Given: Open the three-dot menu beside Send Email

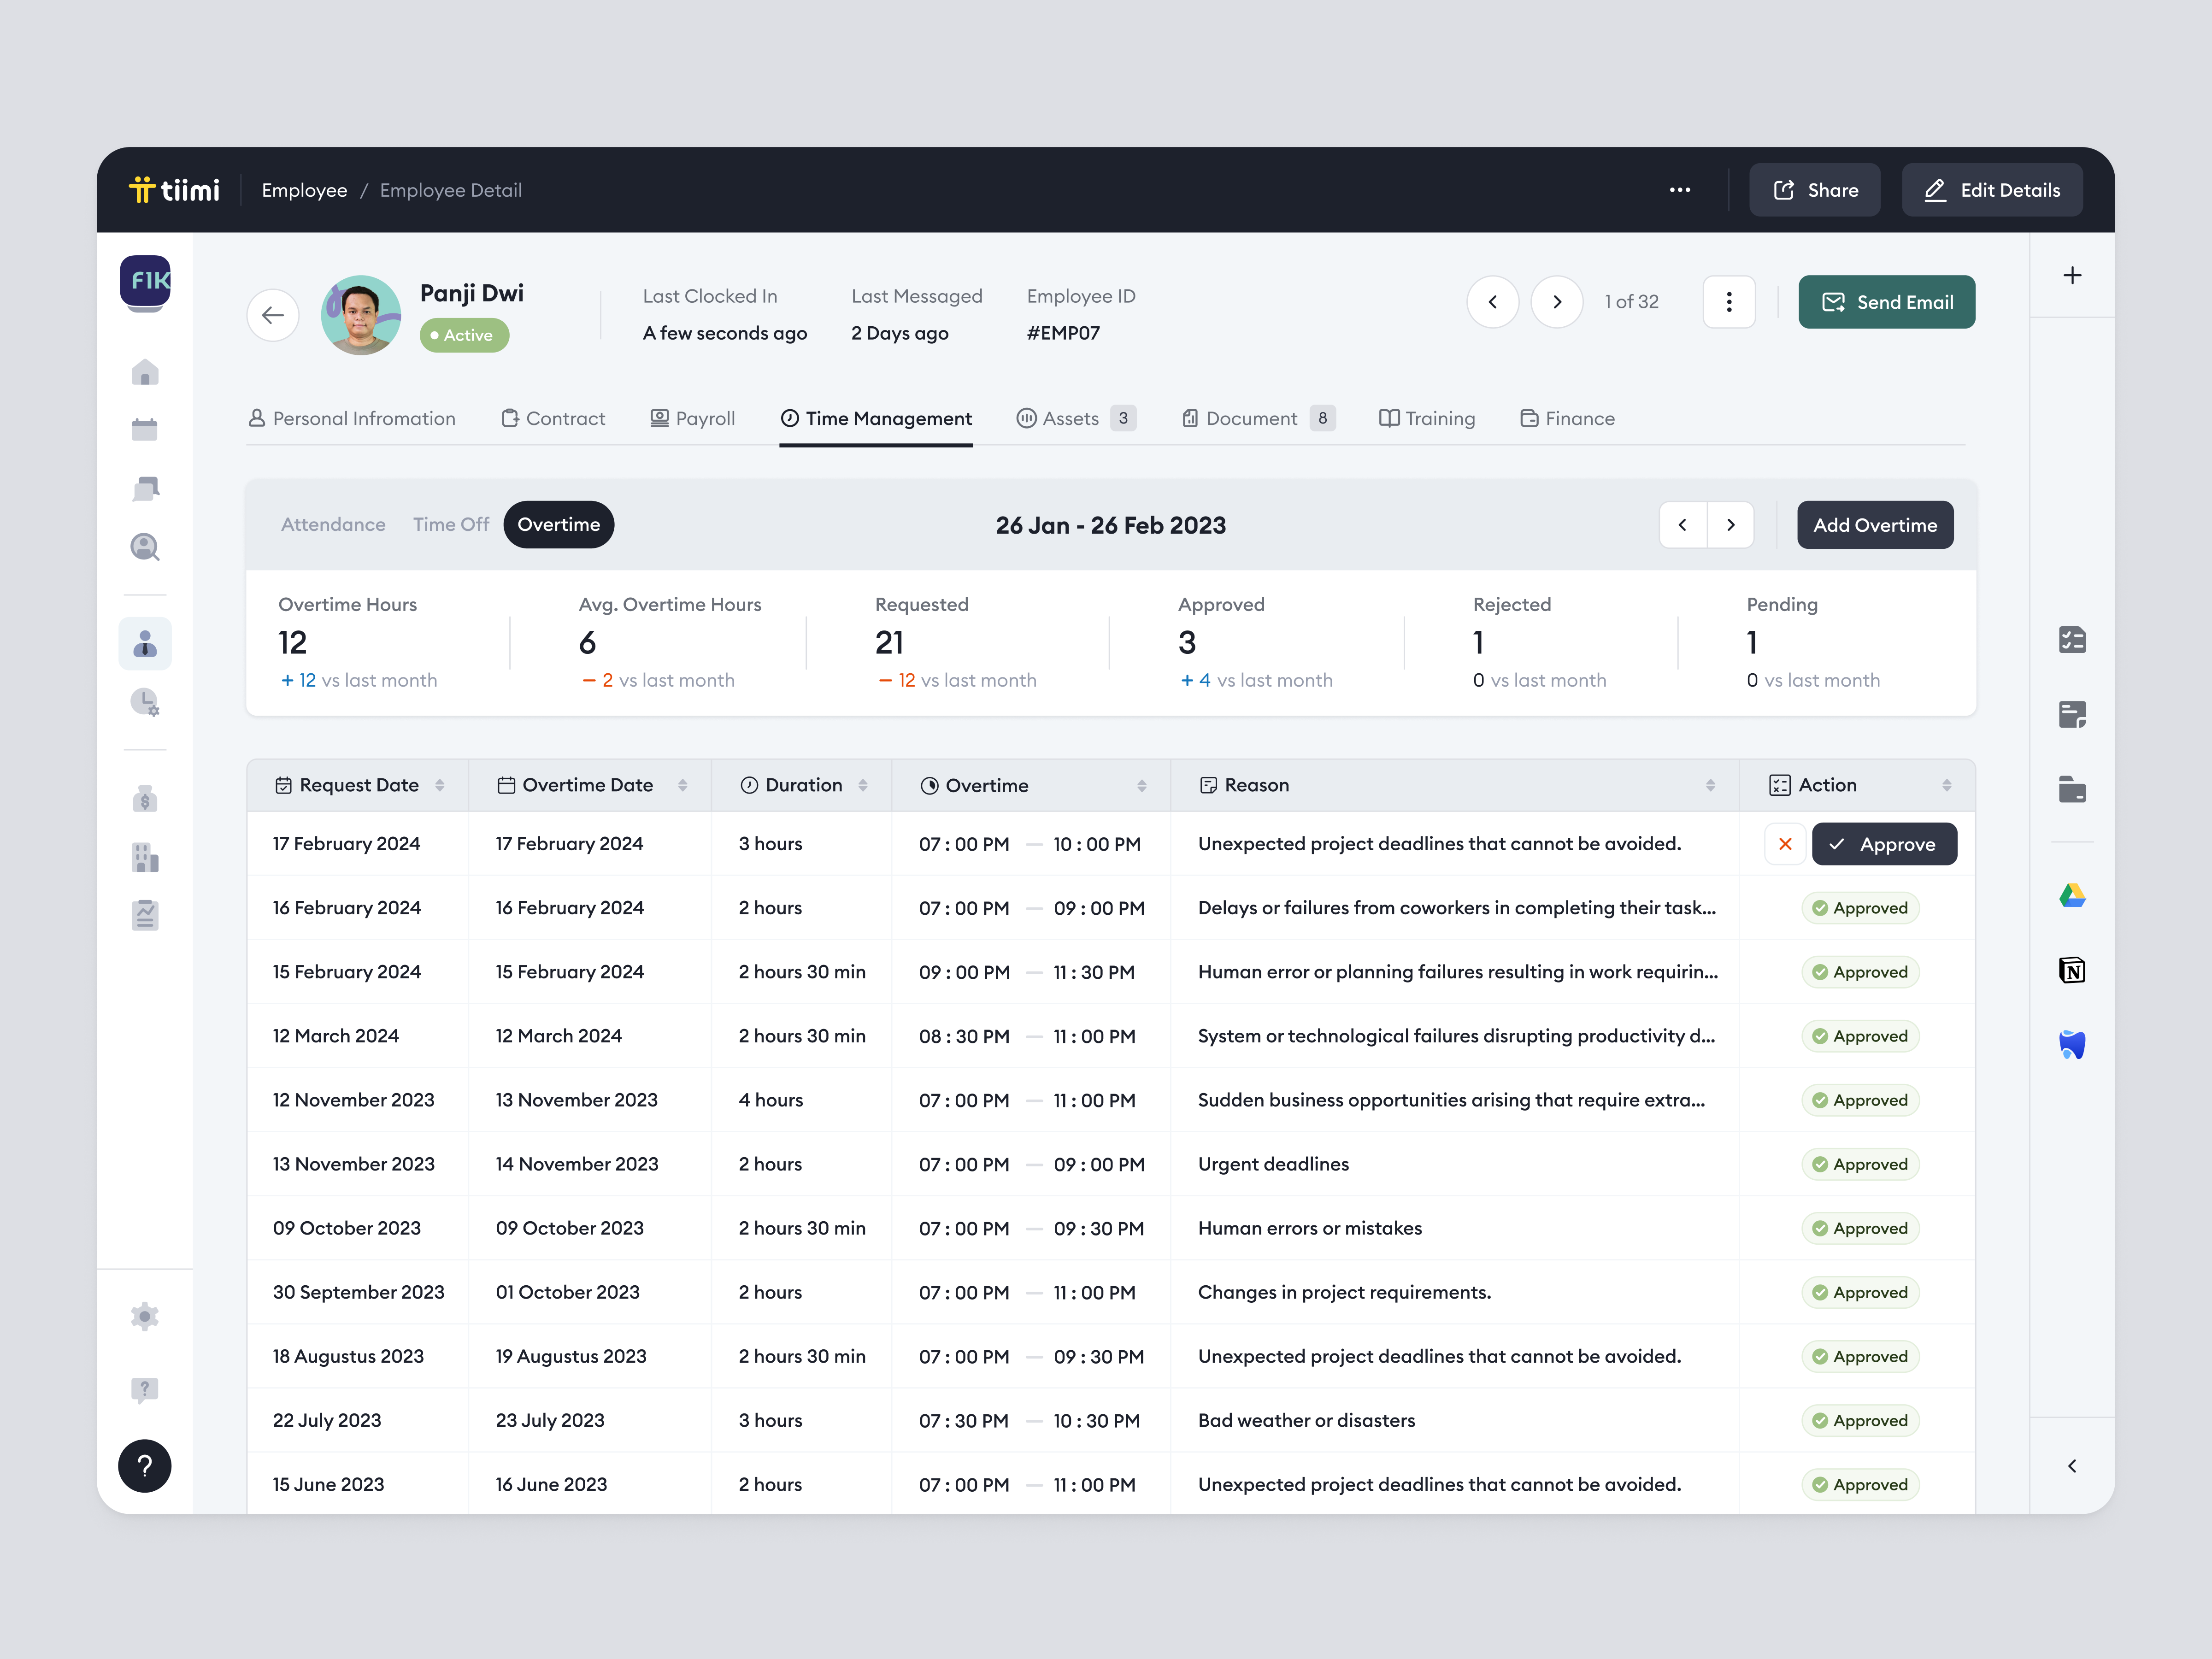Looking at the screenshot, I should point(1729,301).
